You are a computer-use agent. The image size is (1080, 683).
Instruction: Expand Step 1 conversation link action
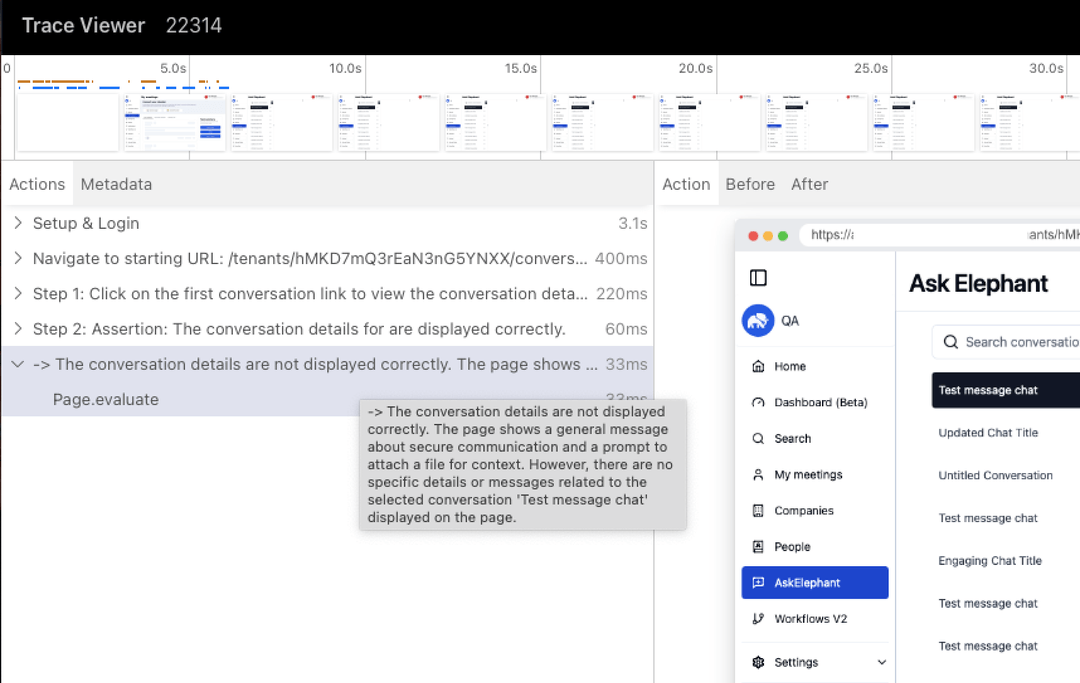tap(18, 293)
